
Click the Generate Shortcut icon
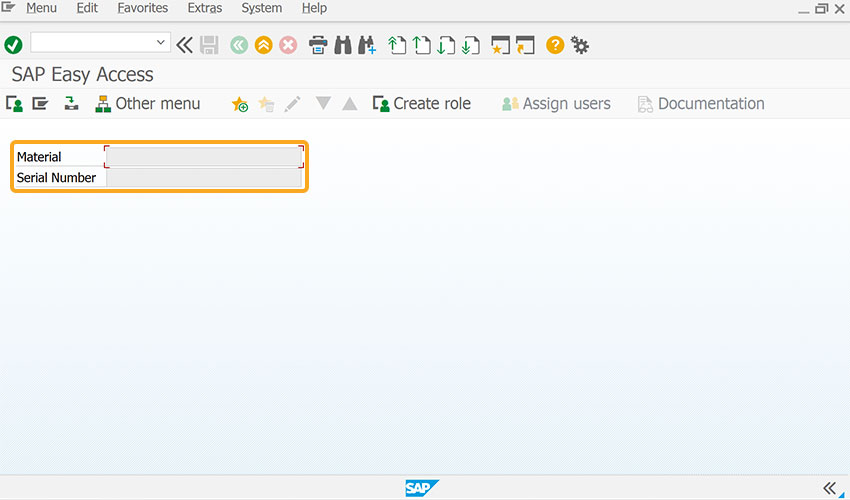point(525,45)
